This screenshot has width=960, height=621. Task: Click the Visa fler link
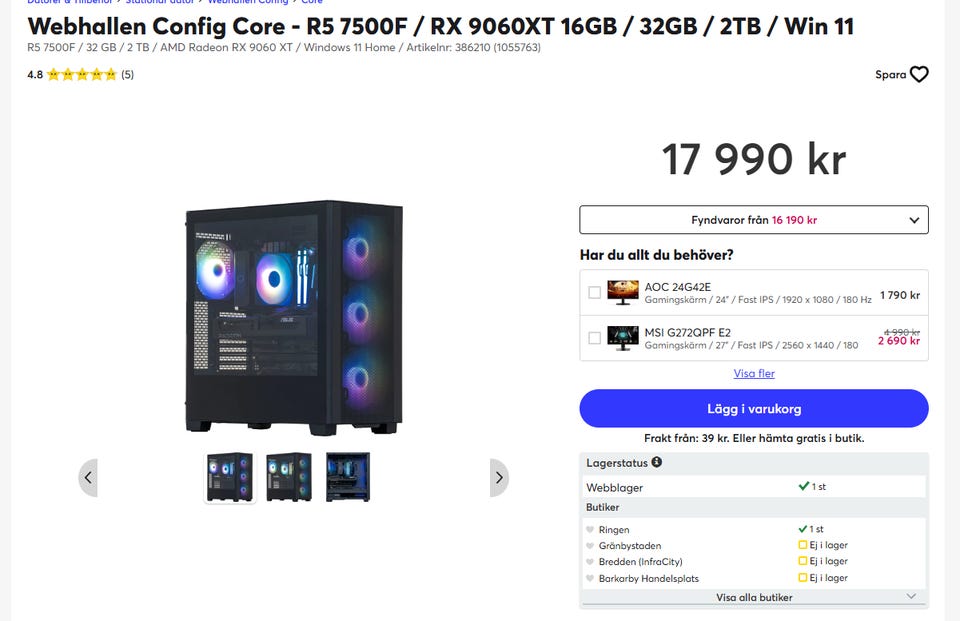pos(754,374)
